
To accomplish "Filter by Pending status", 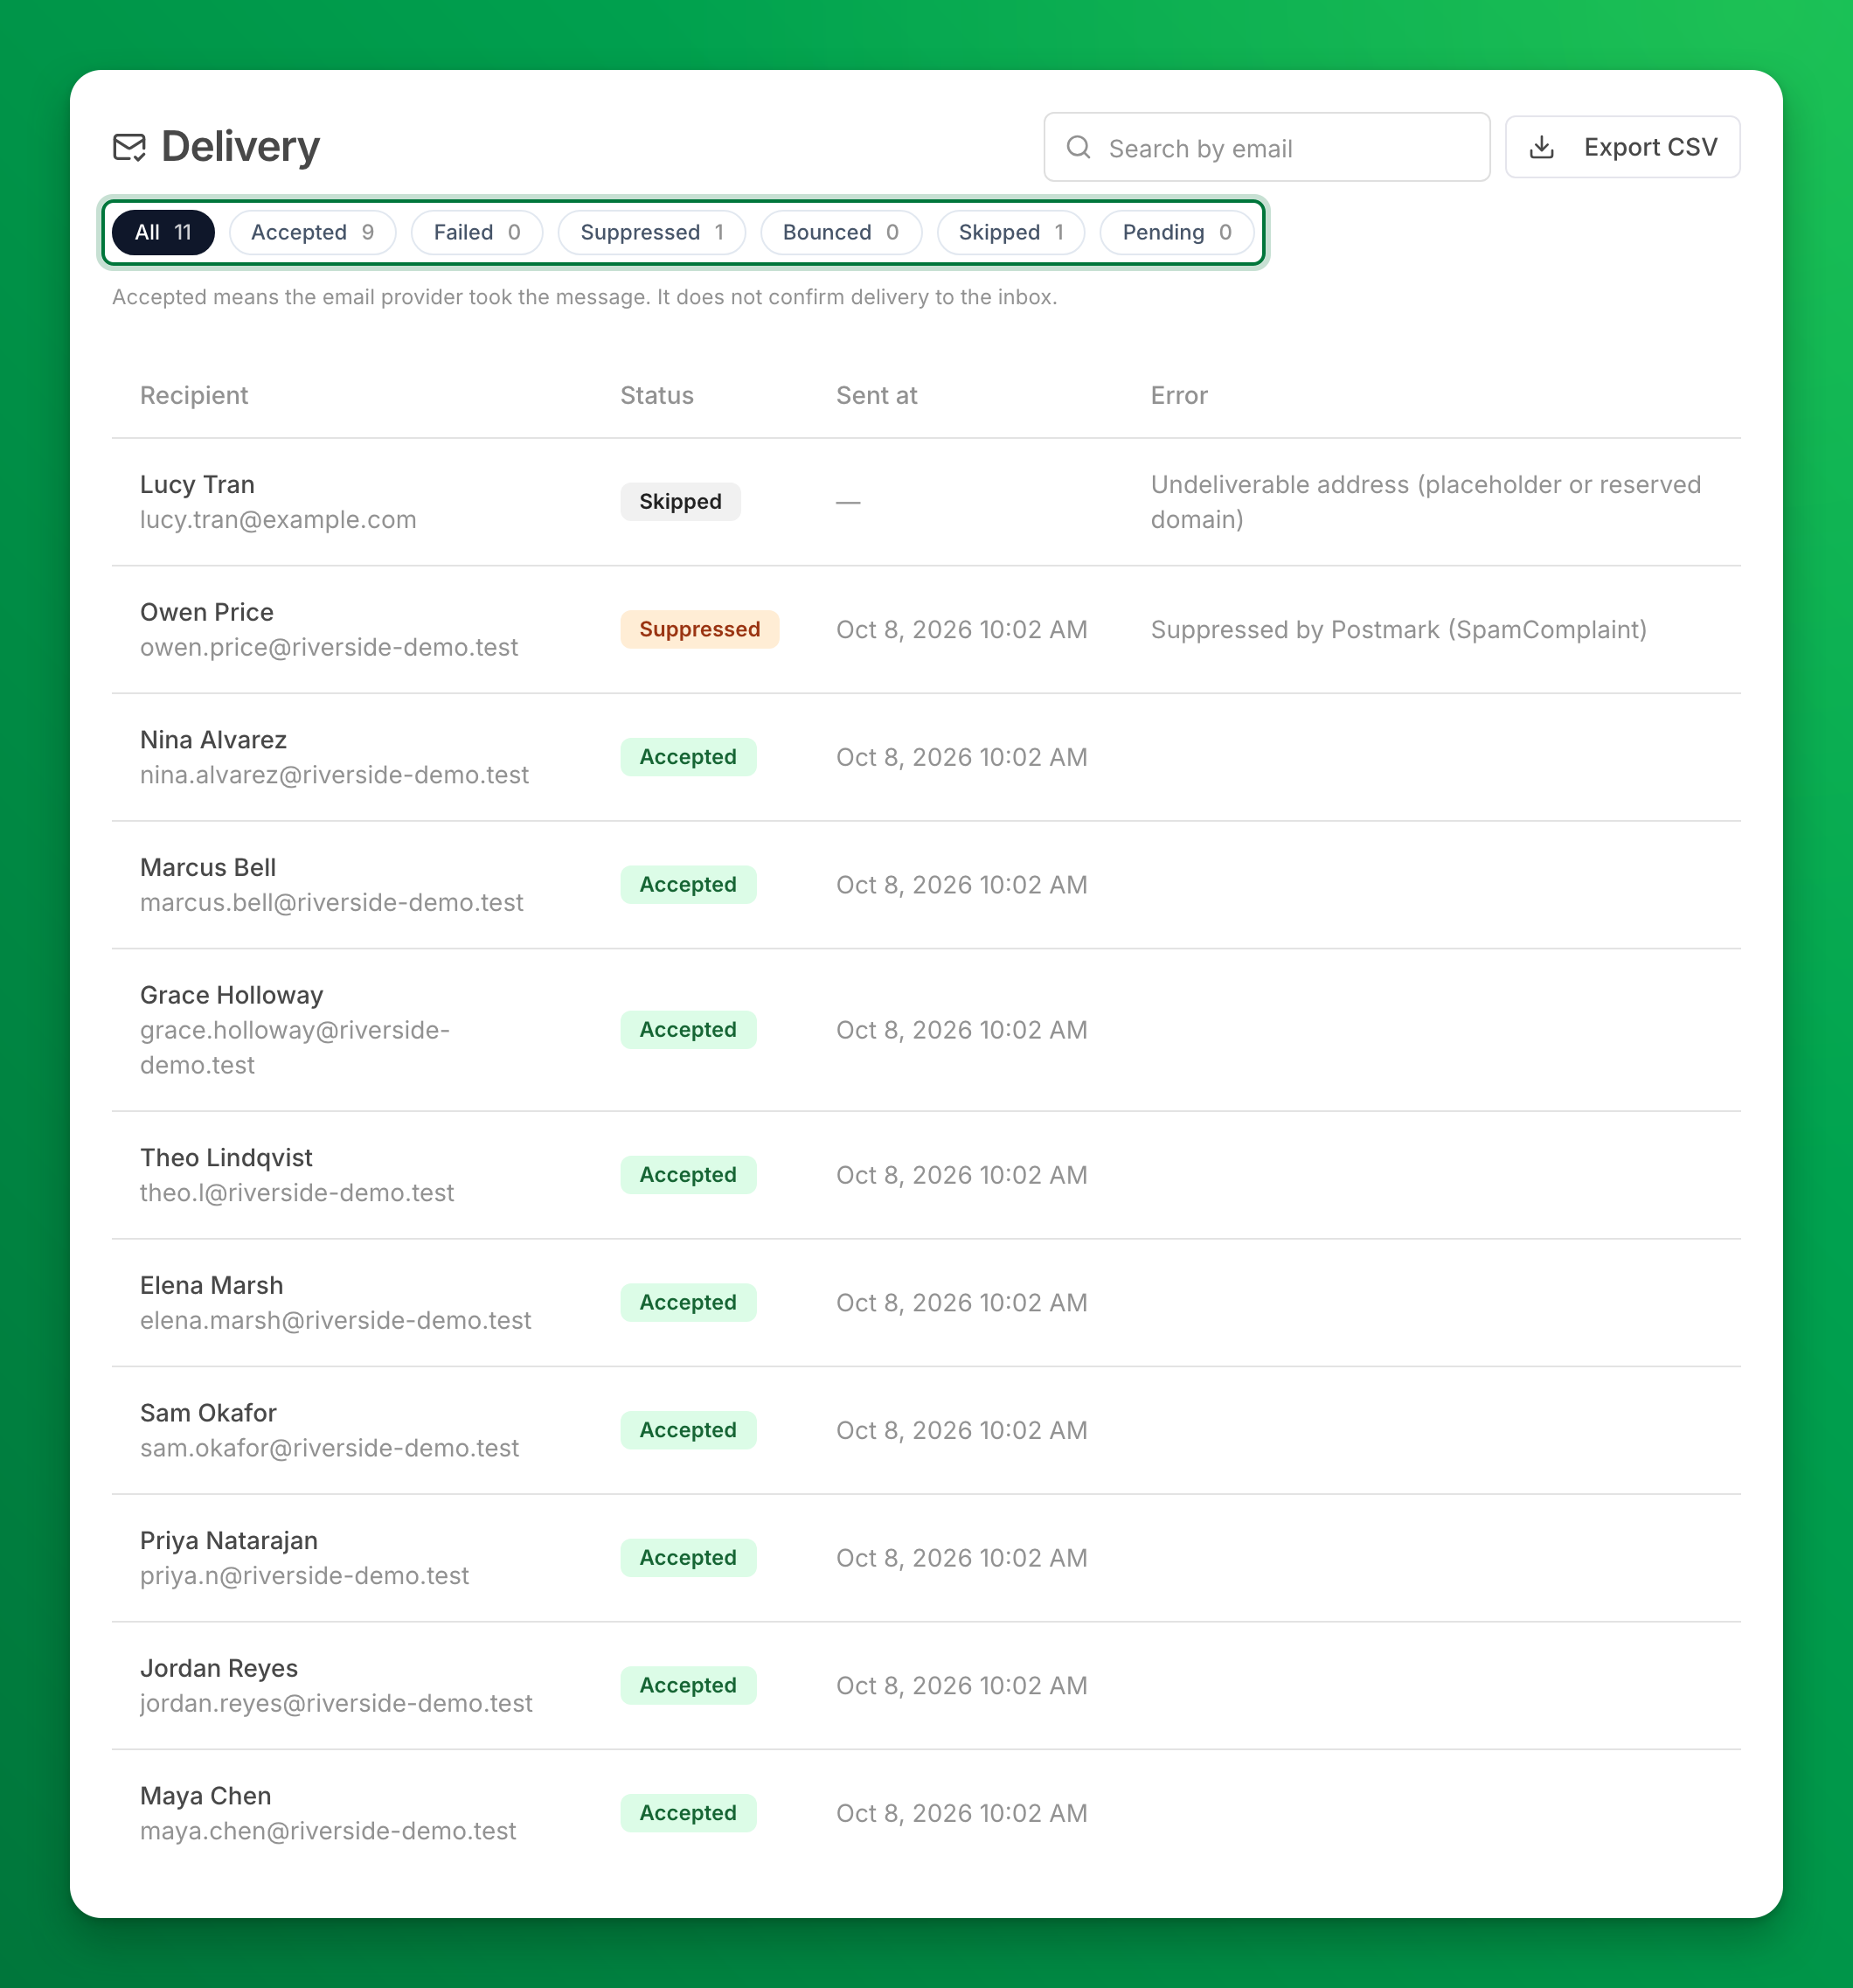I will pyautogui.click(x=1177, y=233).
